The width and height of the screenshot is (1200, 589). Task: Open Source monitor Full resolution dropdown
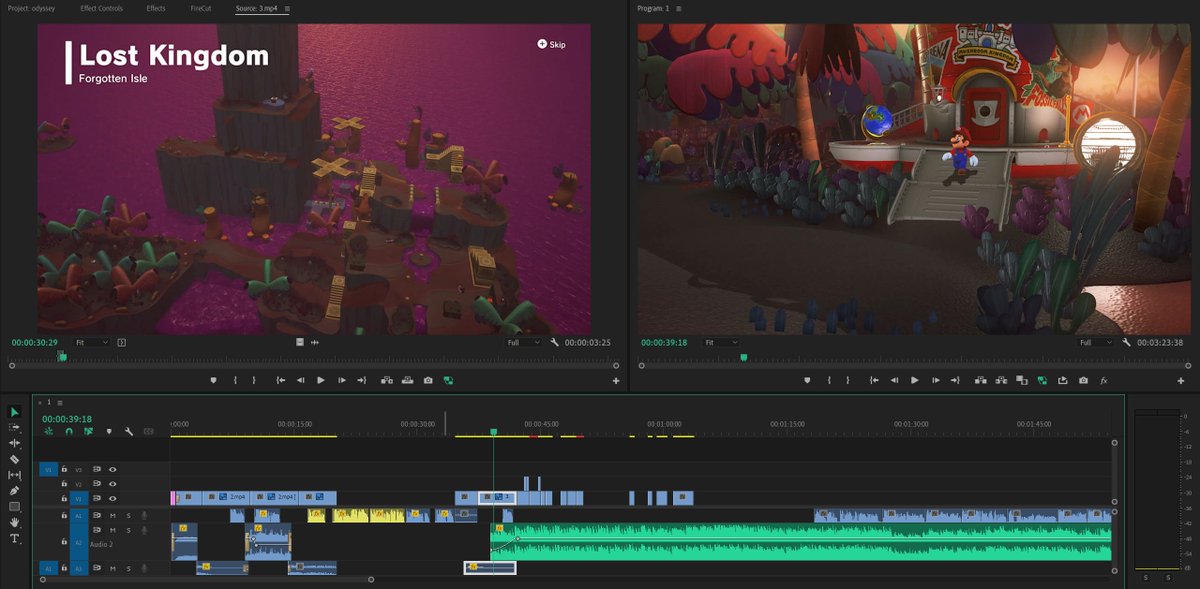pos(523,342)
